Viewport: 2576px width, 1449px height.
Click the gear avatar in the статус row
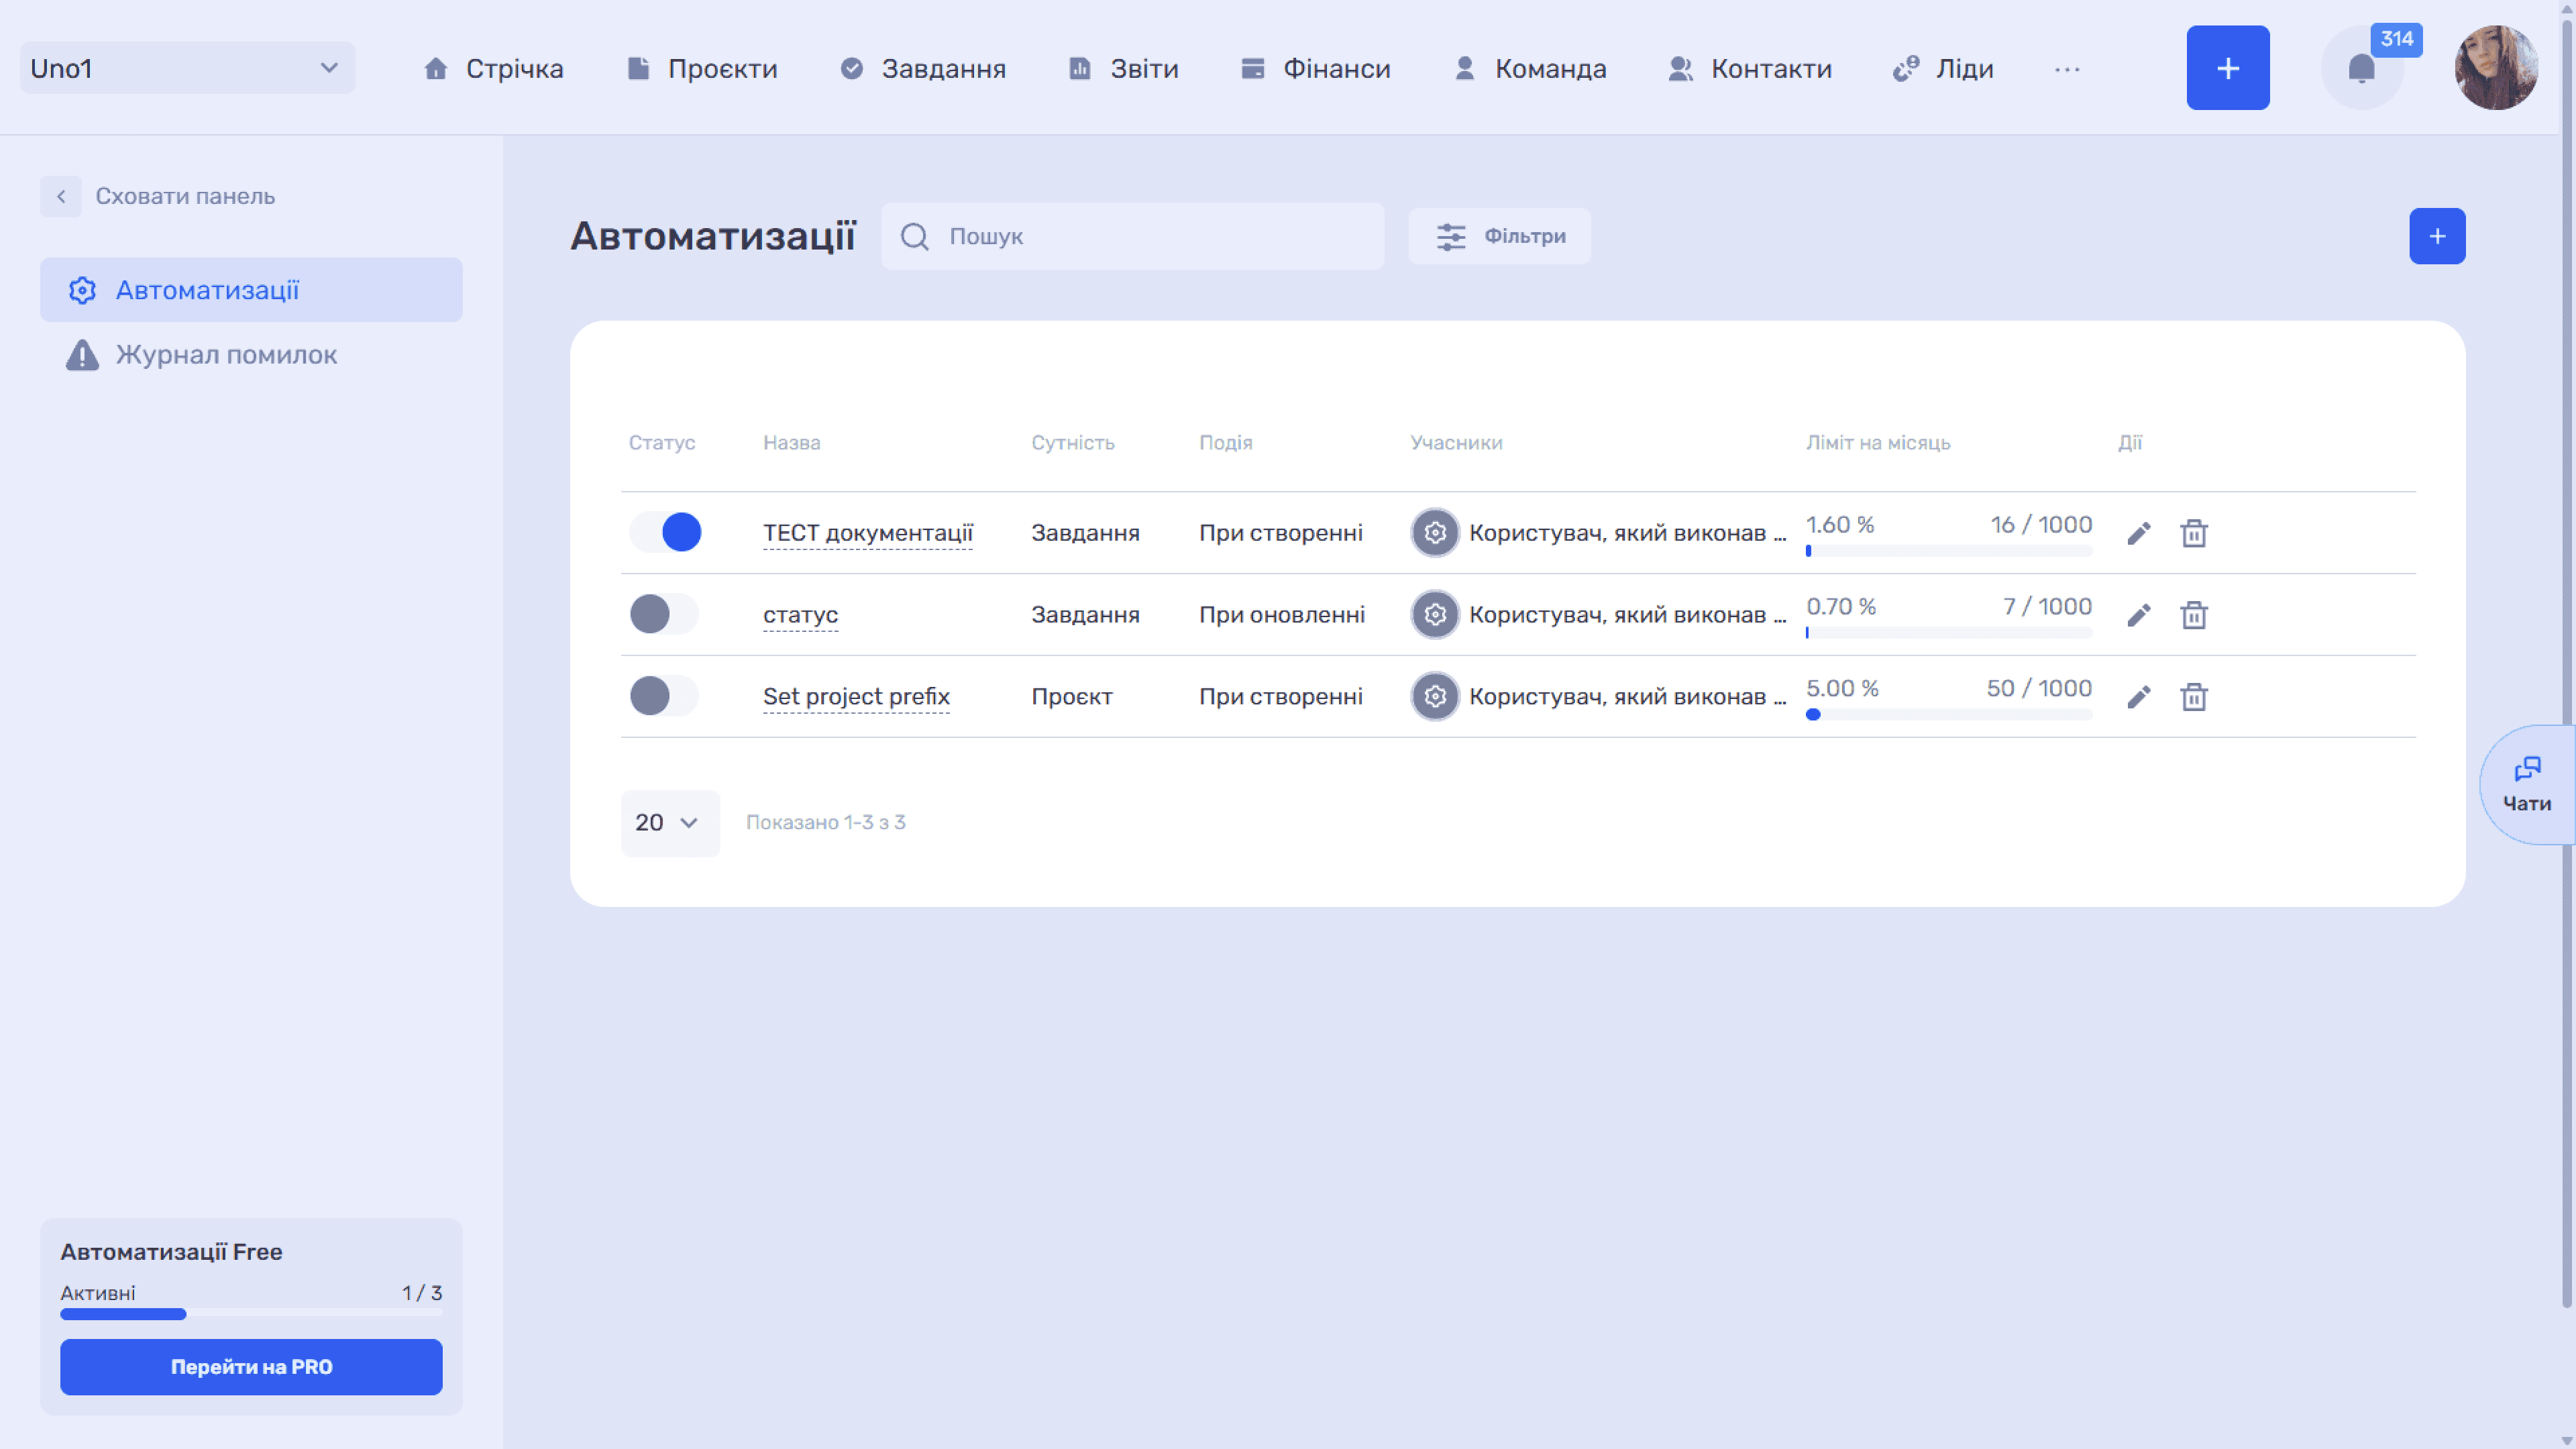click(1435, 614)
